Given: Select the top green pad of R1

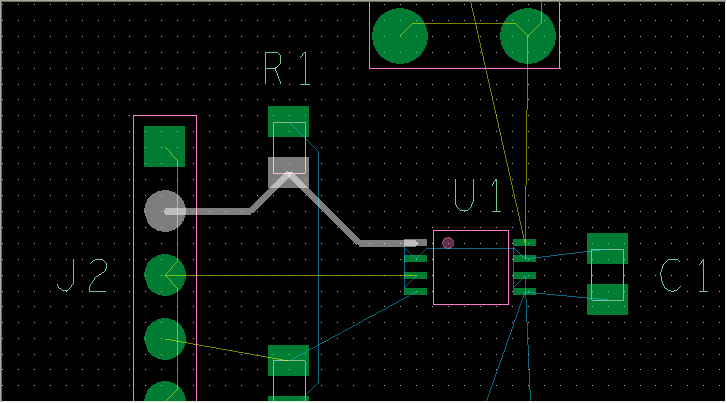Looking at the screenshot, I should [x=288, y=122].
